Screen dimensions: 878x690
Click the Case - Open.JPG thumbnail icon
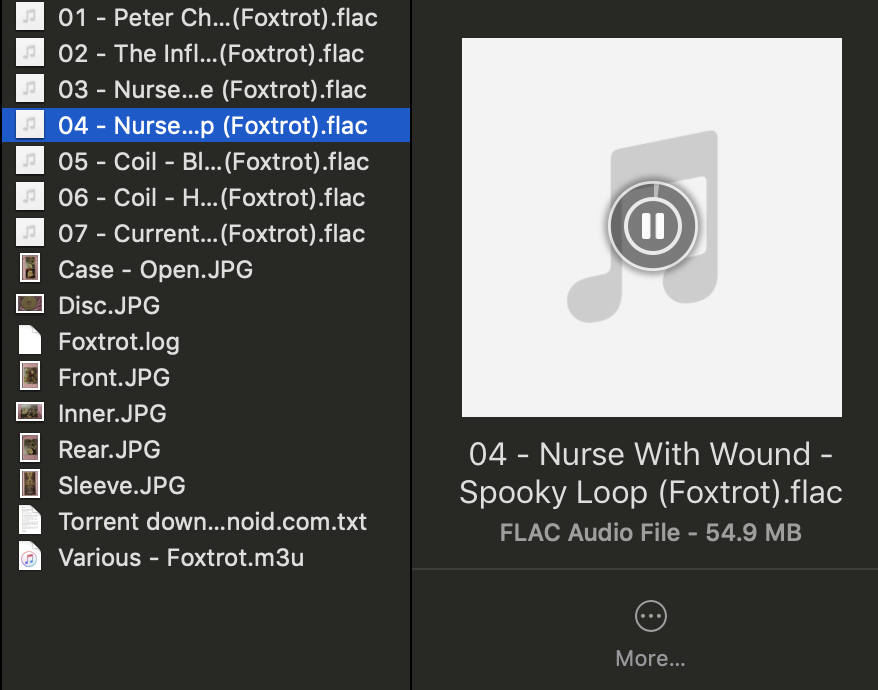pos(30,268)
